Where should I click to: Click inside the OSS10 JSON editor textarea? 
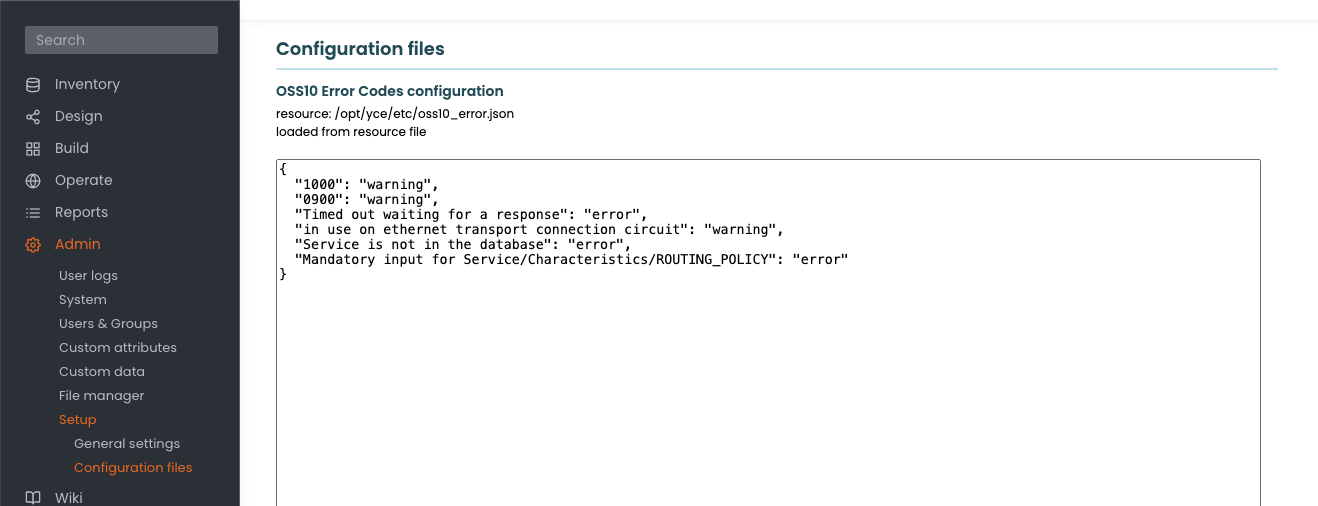pyautogui.click(x=767, y=380)
